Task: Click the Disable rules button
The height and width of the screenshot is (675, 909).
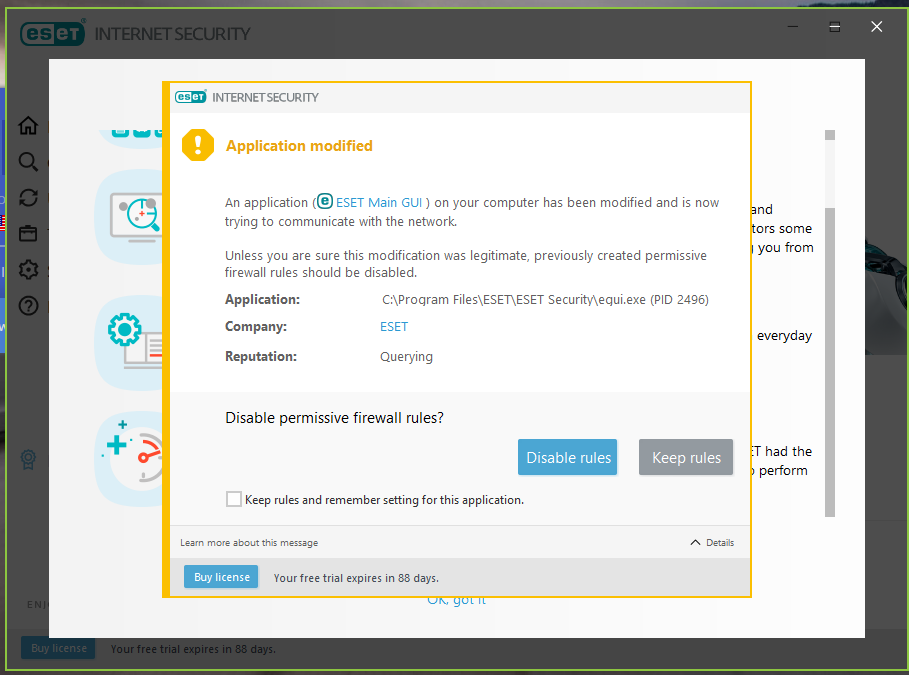Action: (568, 458)
